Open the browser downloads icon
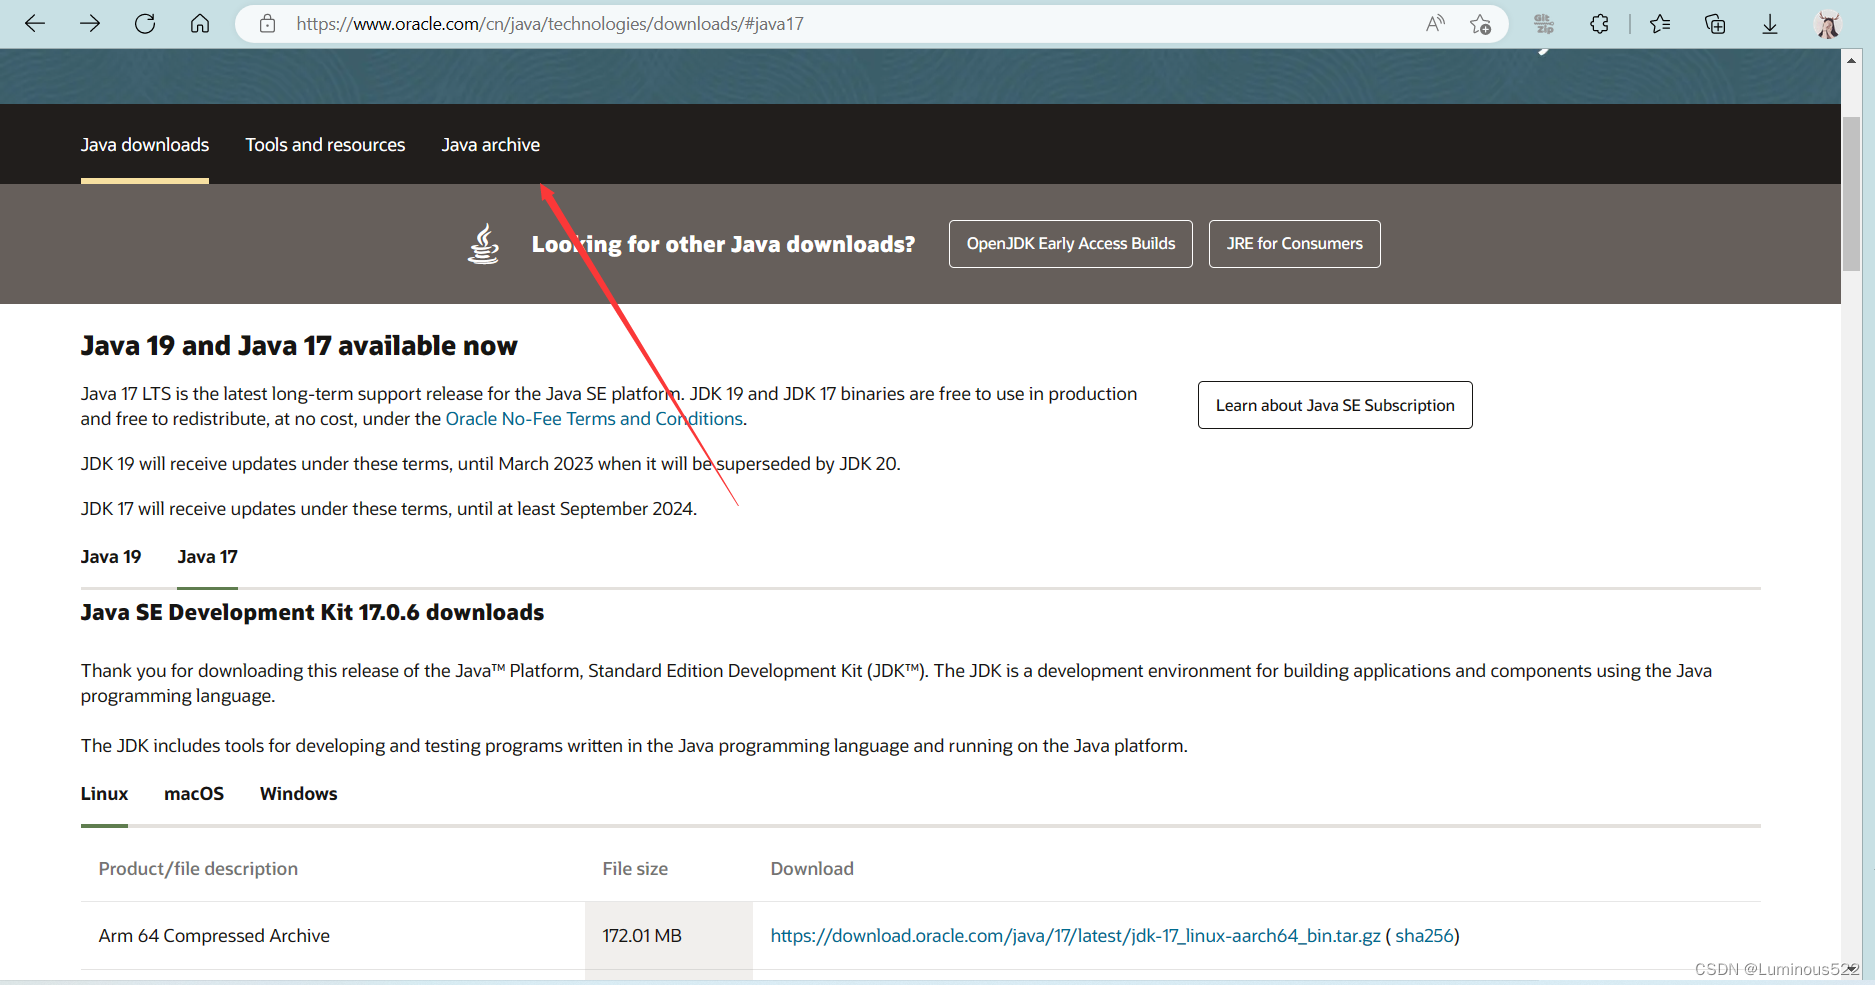The image size is (1875, 985). click(1770, 24)
